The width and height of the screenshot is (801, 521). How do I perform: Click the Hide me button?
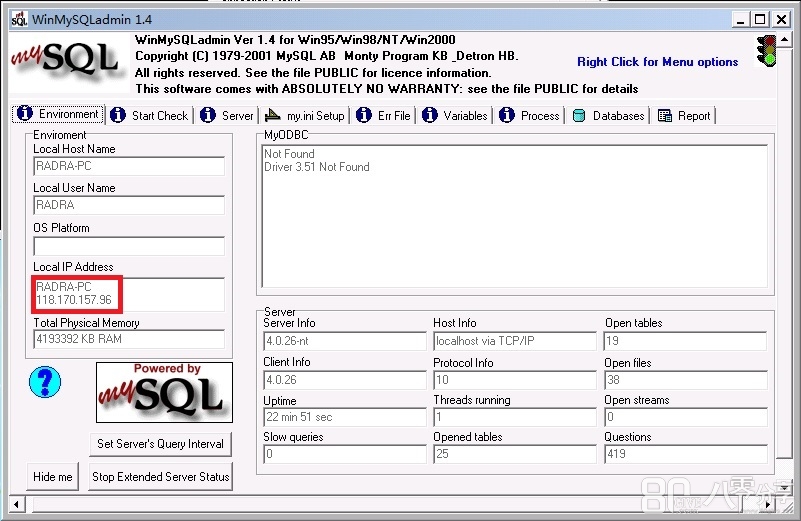click(53, 477)
